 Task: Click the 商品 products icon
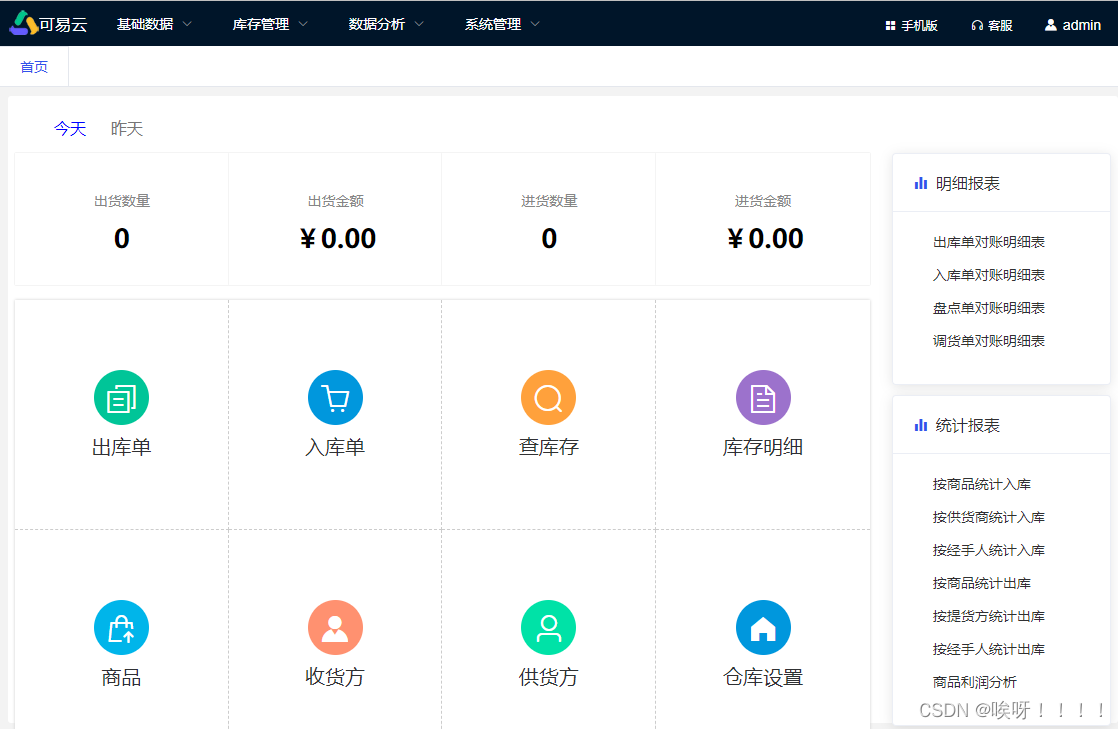point(121,627)
